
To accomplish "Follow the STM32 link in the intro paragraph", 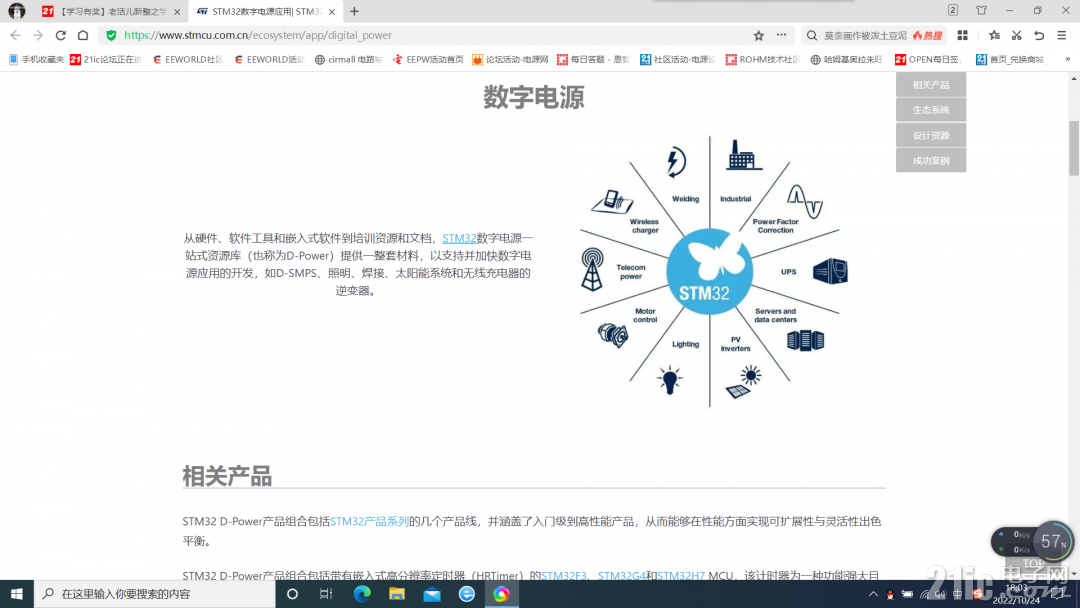I will (459, 238).
